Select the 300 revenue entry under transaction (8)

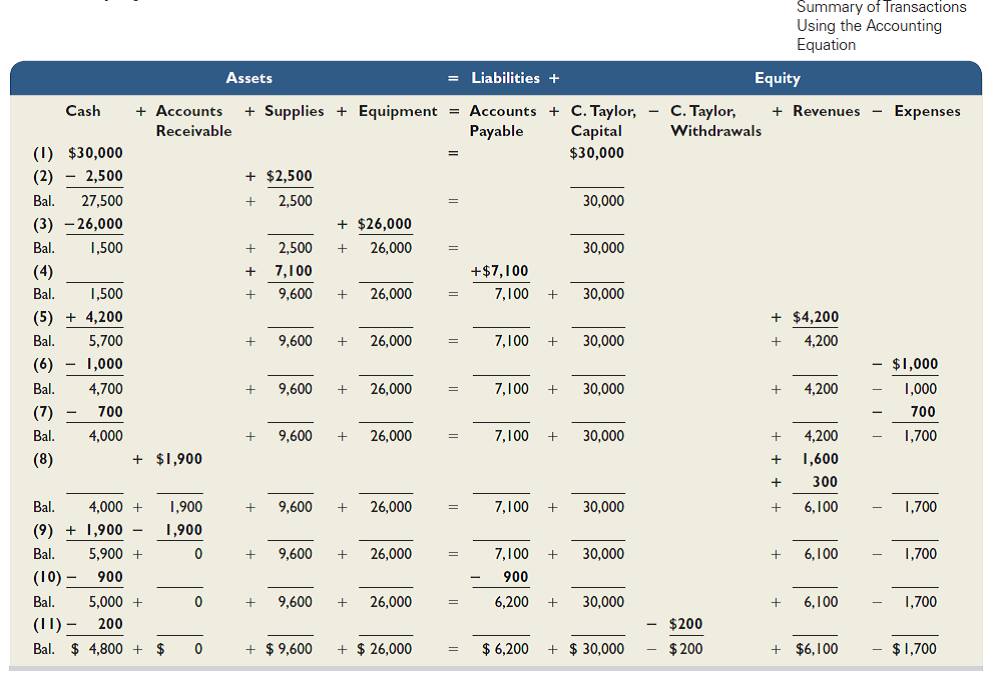(824, 482)
